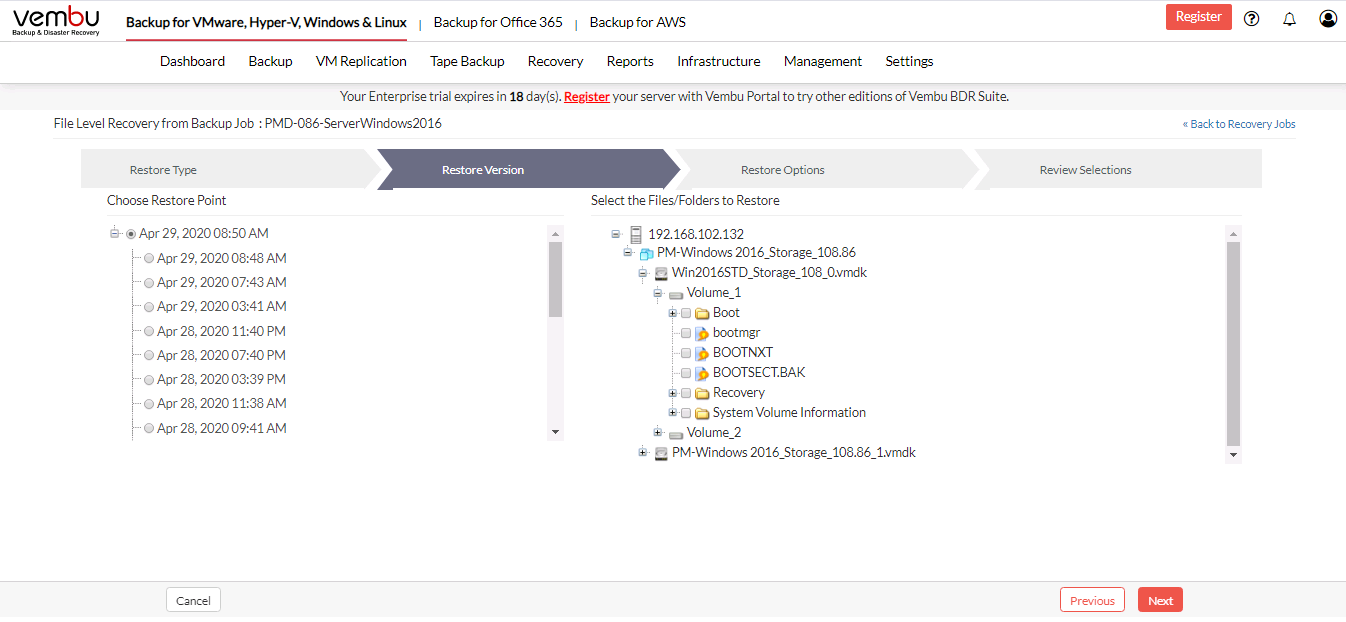
Task: Click the server icon beside 192.168.102.132
Action: pyautogui.click(x=636, y=234)
